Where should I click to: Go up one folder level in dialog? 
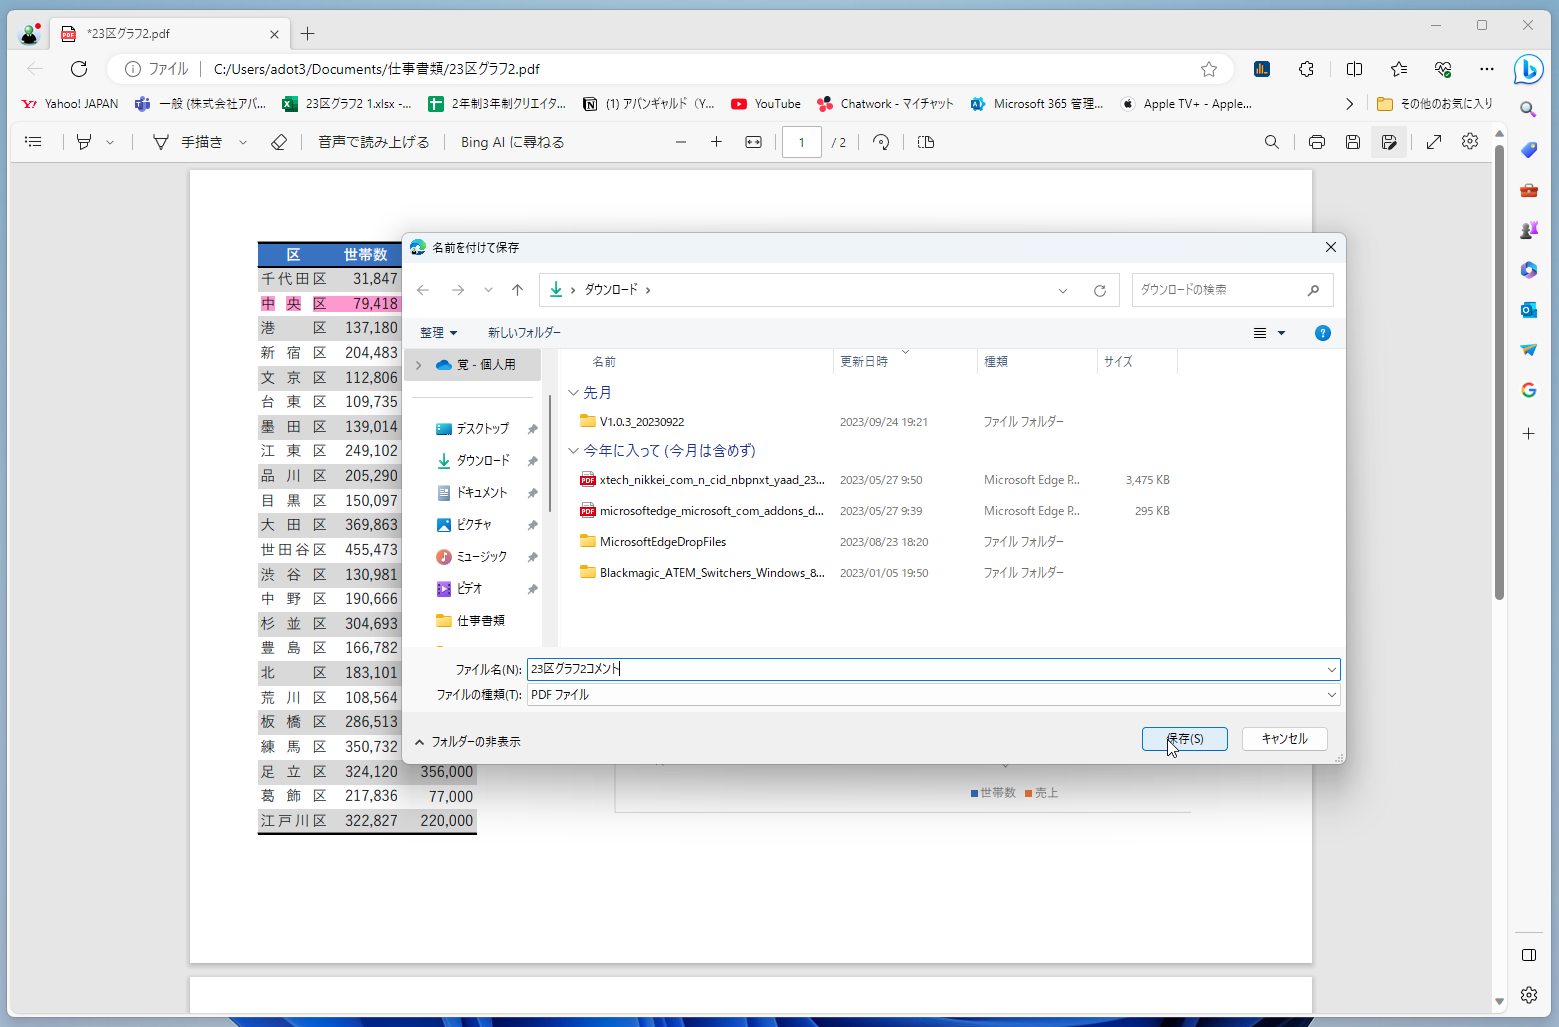click(517, 290)
